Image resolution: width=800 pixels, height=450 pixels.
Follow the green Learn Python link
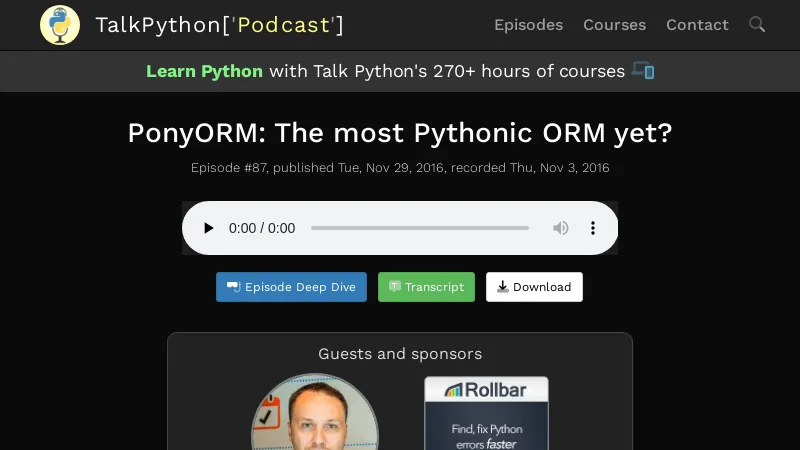pos(204,71)
